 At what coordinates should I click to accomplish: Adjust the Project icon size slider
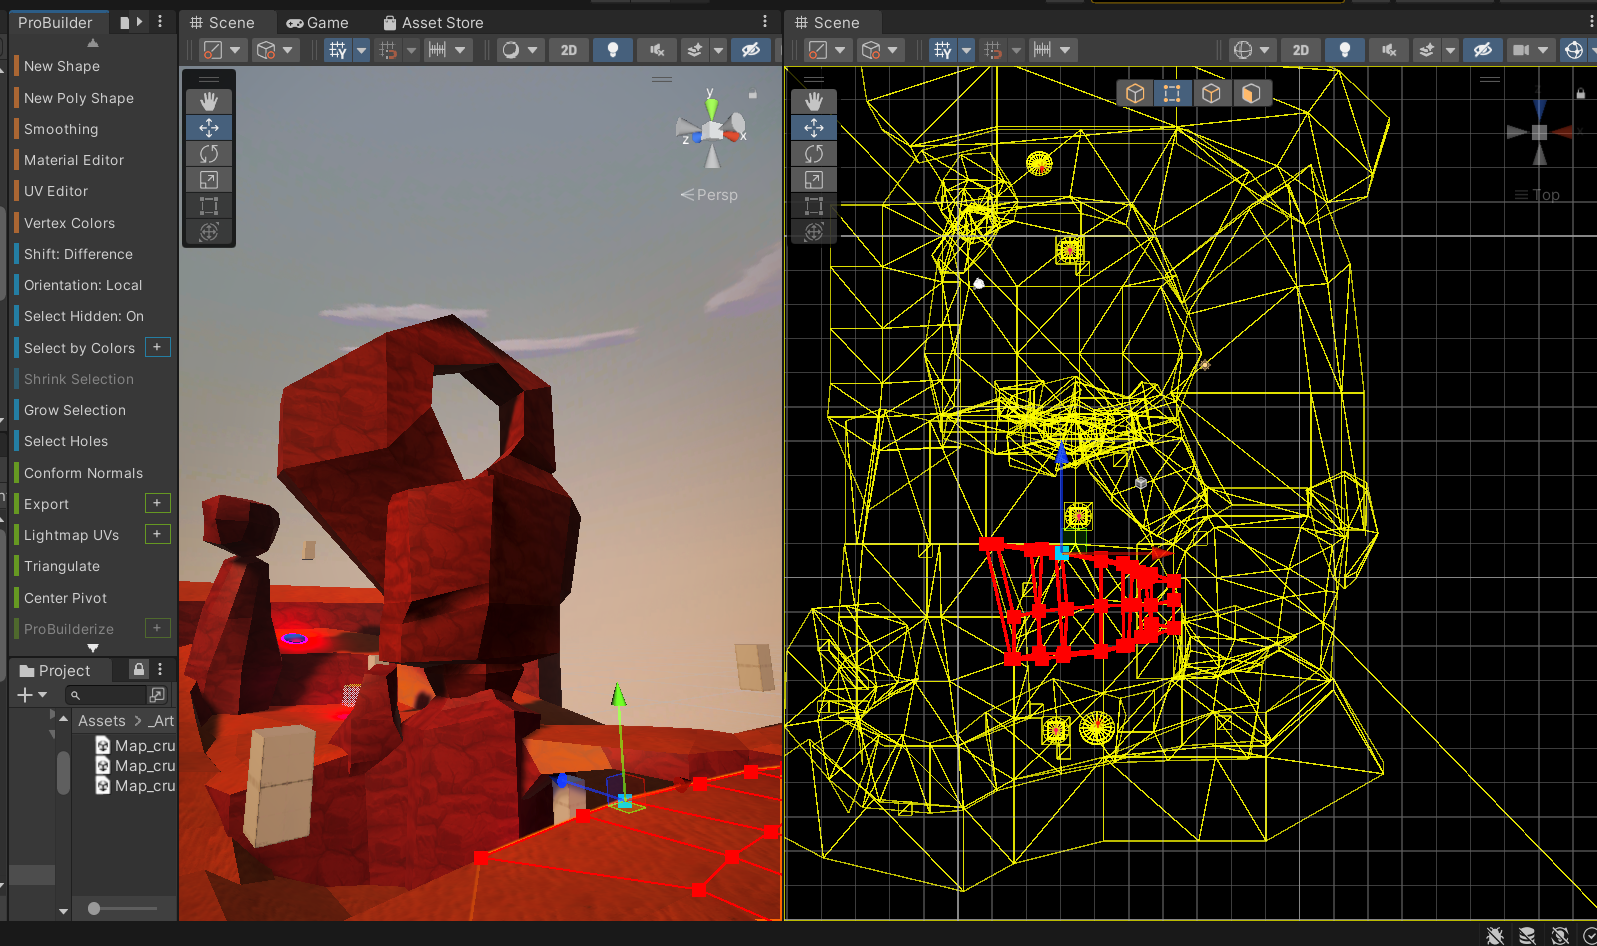122,908
